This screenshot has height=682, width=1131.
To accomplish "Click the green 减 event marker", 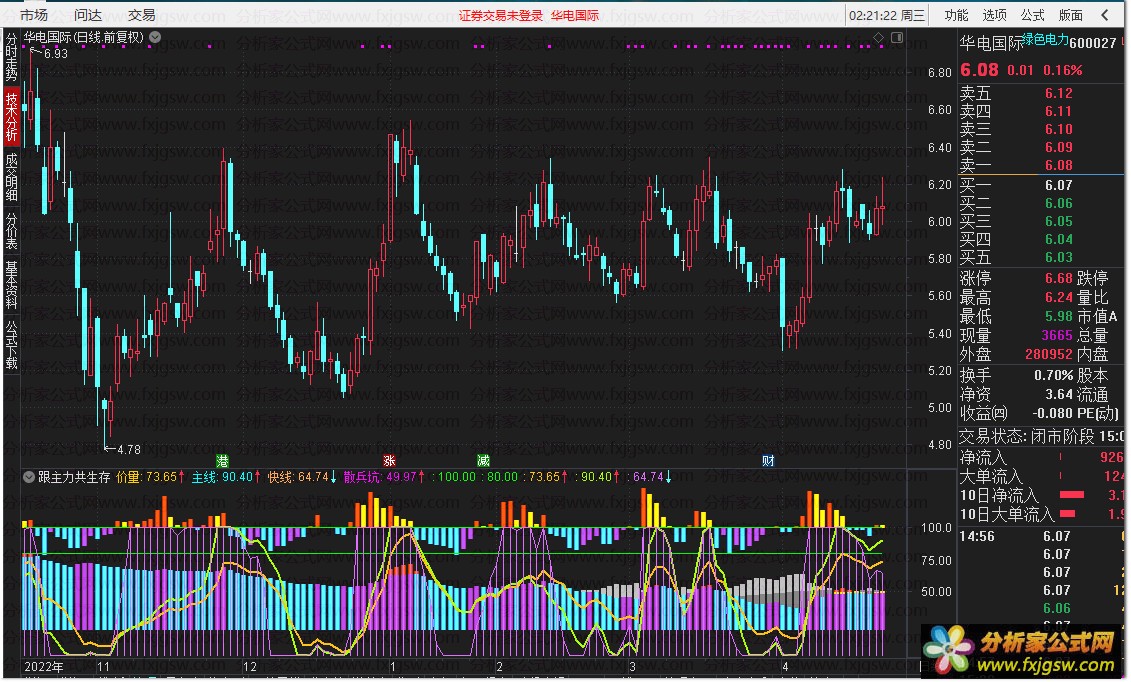I will 483,461.
